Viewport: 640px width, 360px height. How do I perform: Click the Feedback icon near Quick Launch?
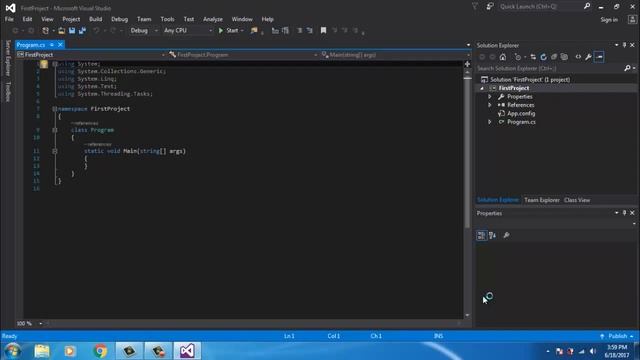pyautogui.click(x=489, y=7)
